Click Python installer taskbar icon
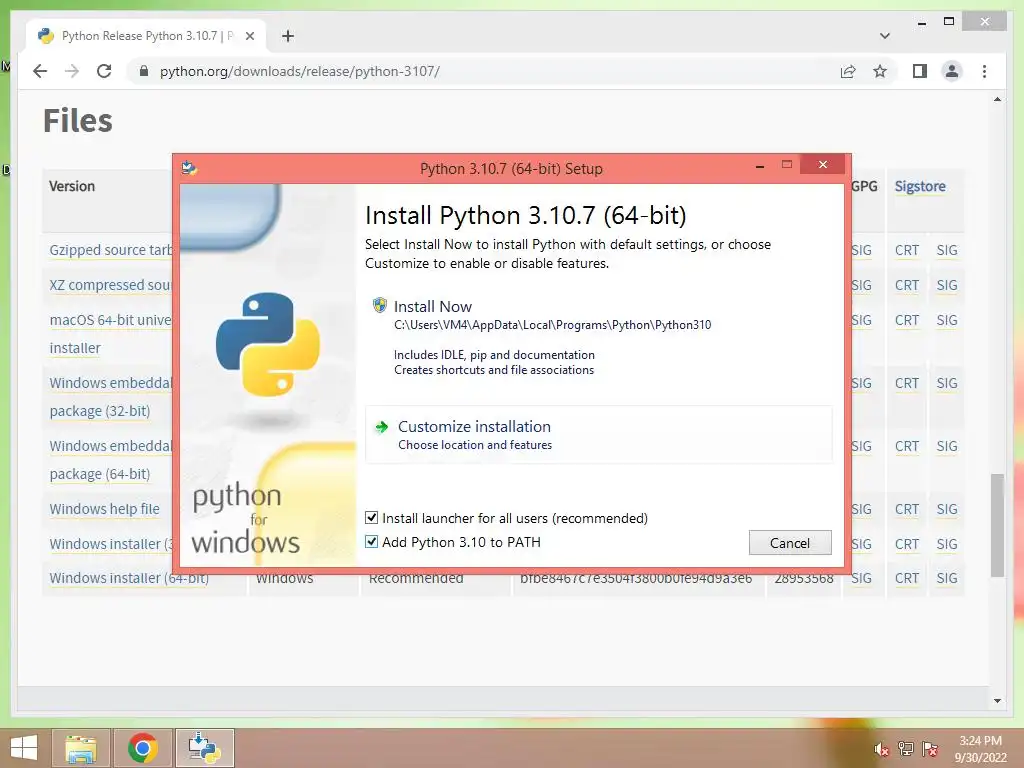The image size is (1024, 768). tap(204, 748)
